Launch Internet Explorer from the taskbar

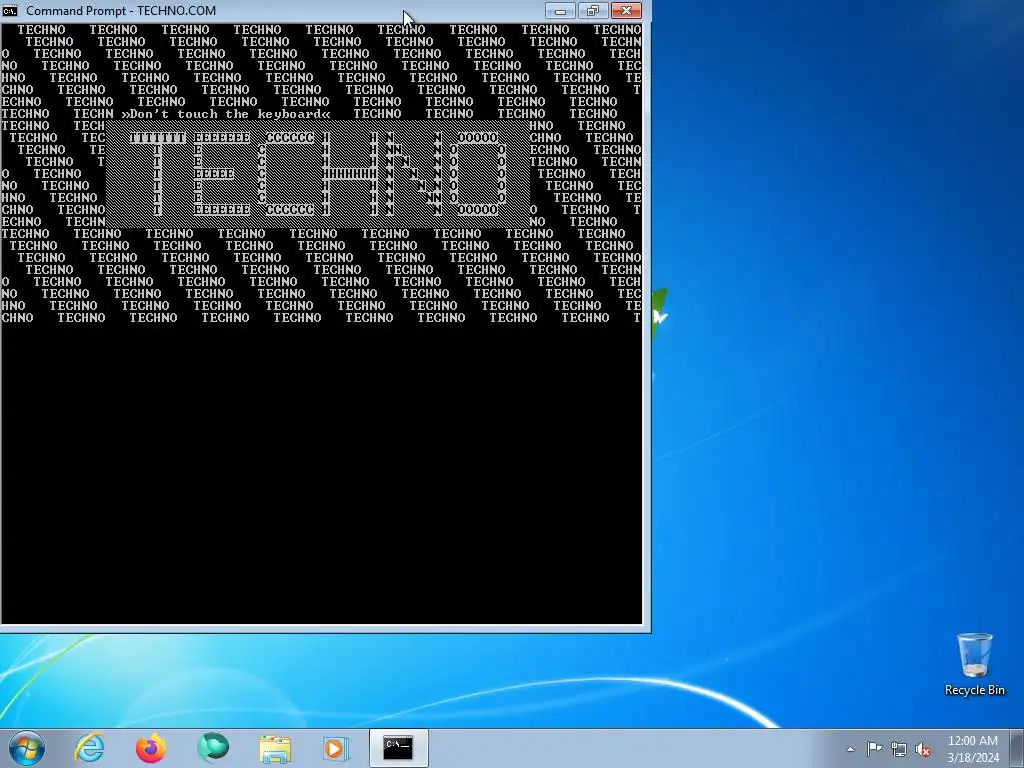(x=89, y=748)
